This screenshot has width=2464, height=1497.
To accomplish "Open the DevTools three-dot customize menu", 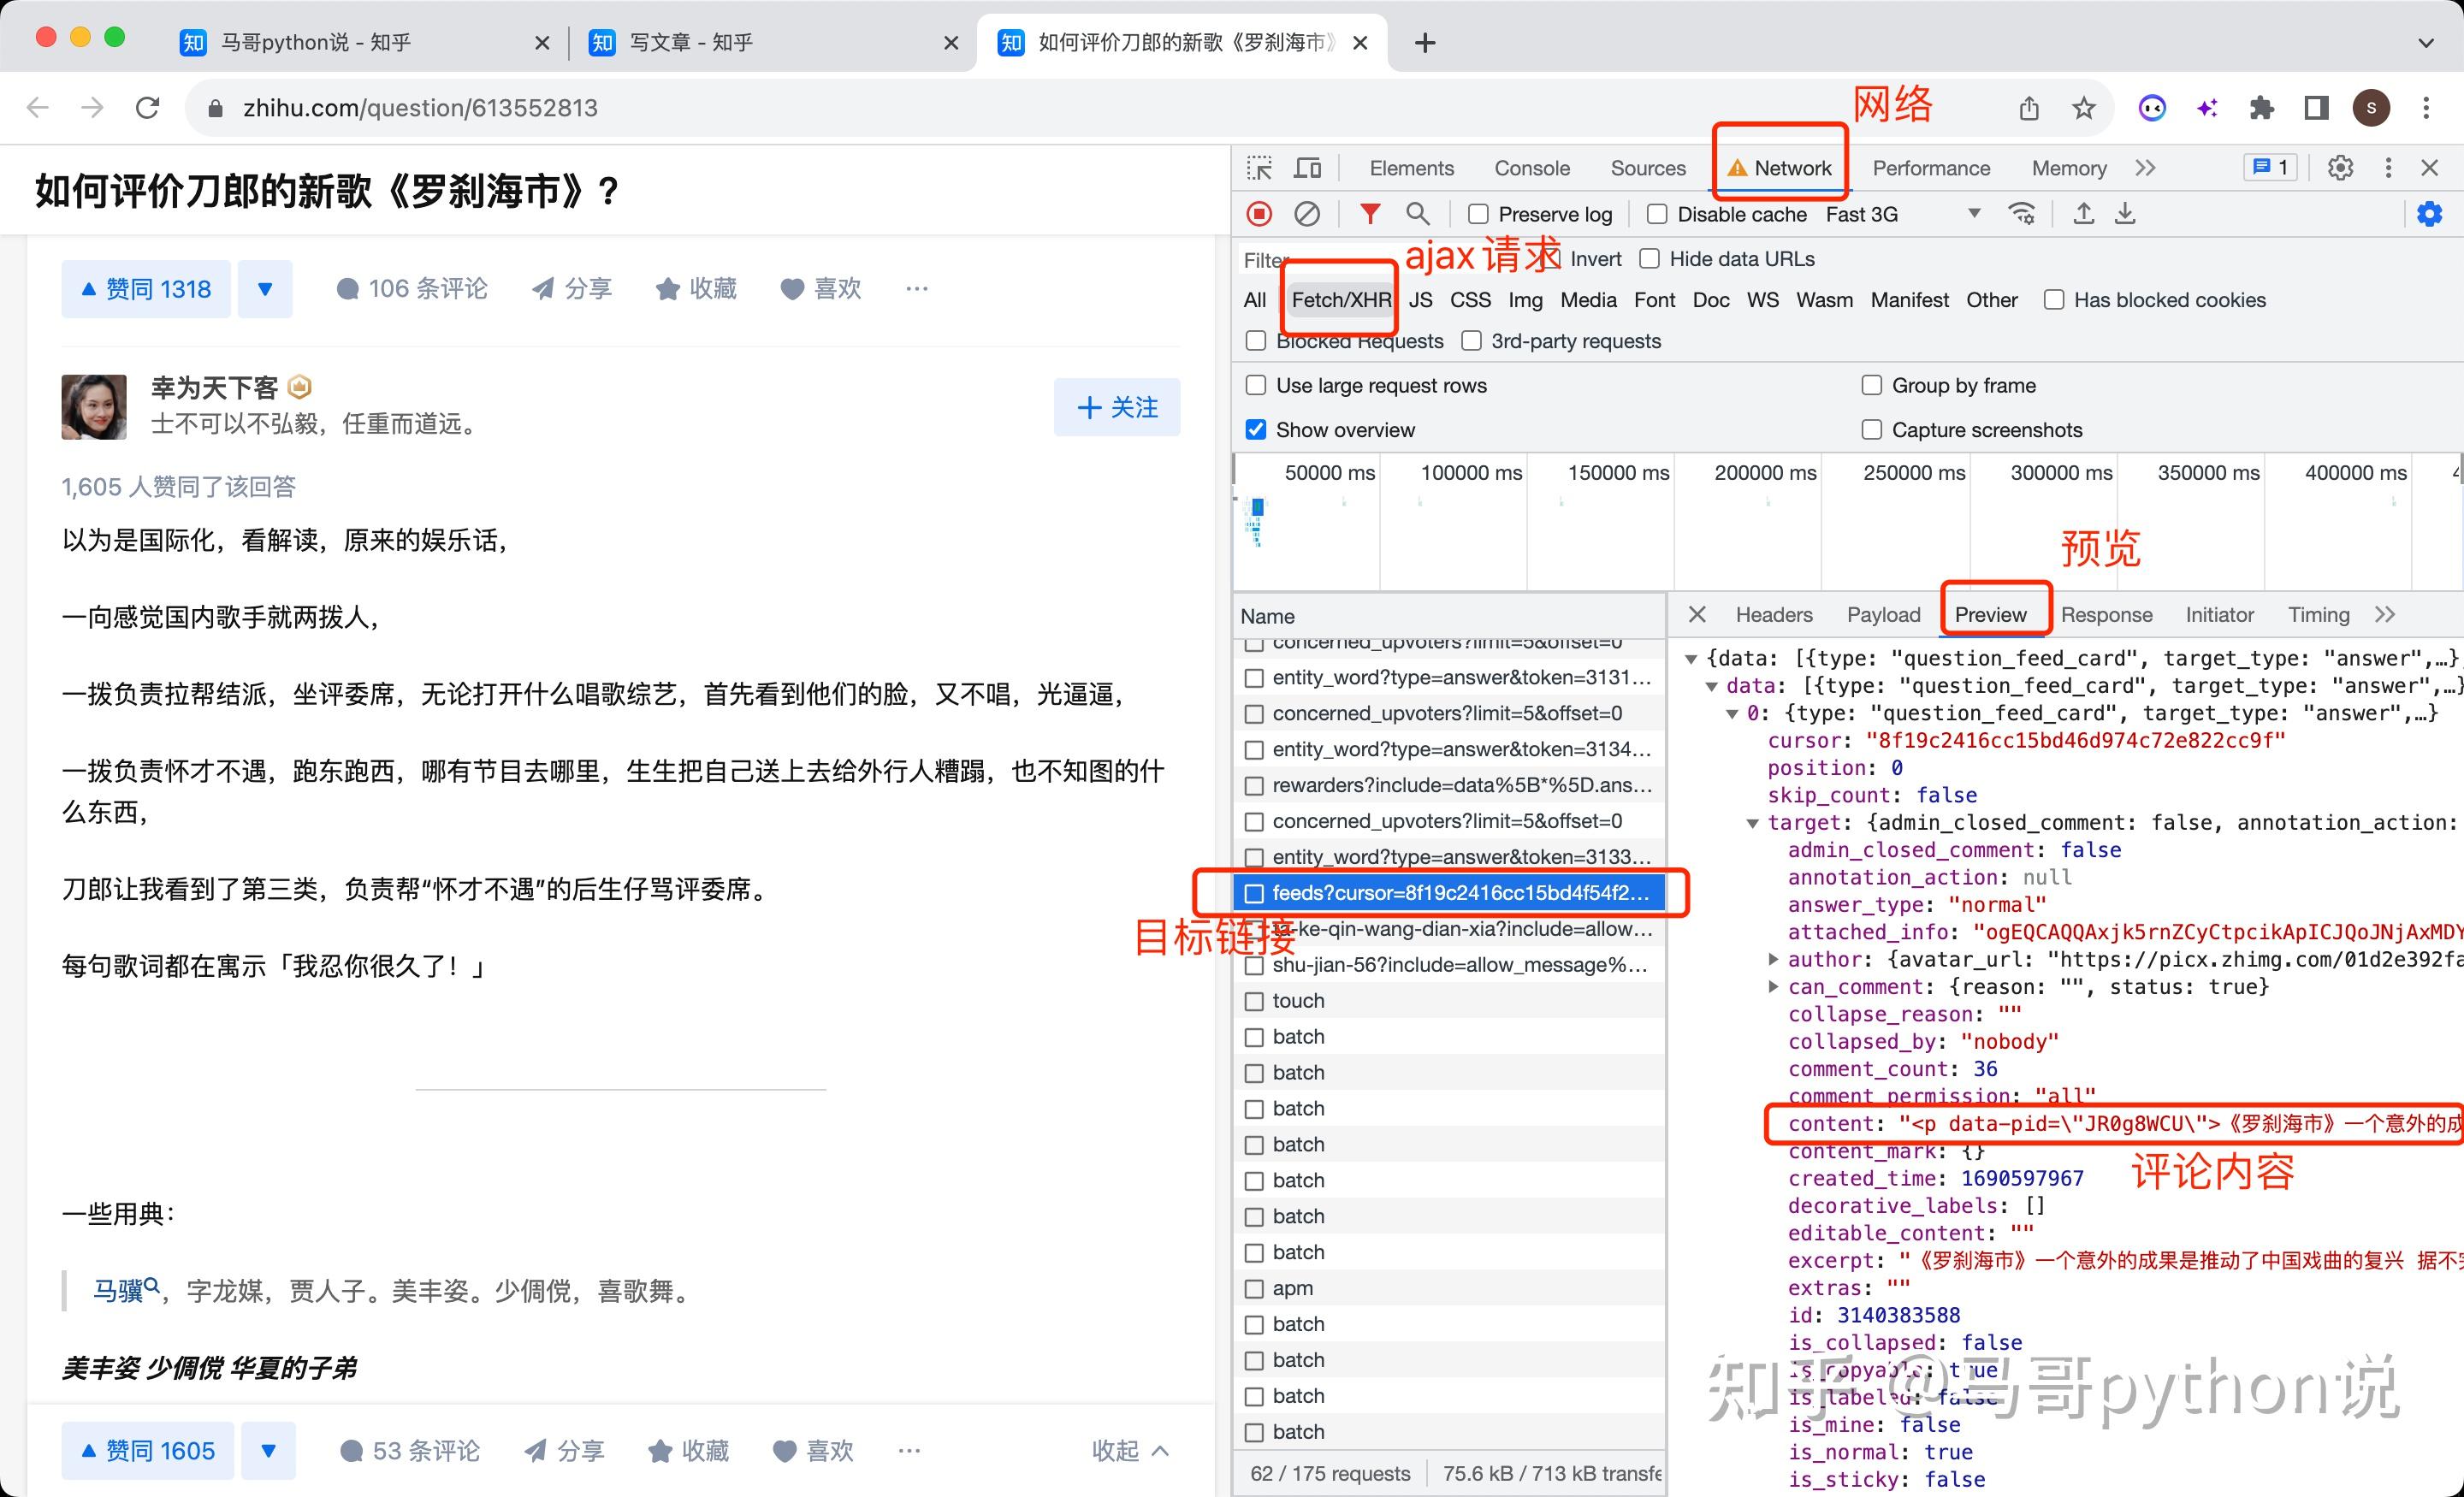I will [x=2388, y=168].
